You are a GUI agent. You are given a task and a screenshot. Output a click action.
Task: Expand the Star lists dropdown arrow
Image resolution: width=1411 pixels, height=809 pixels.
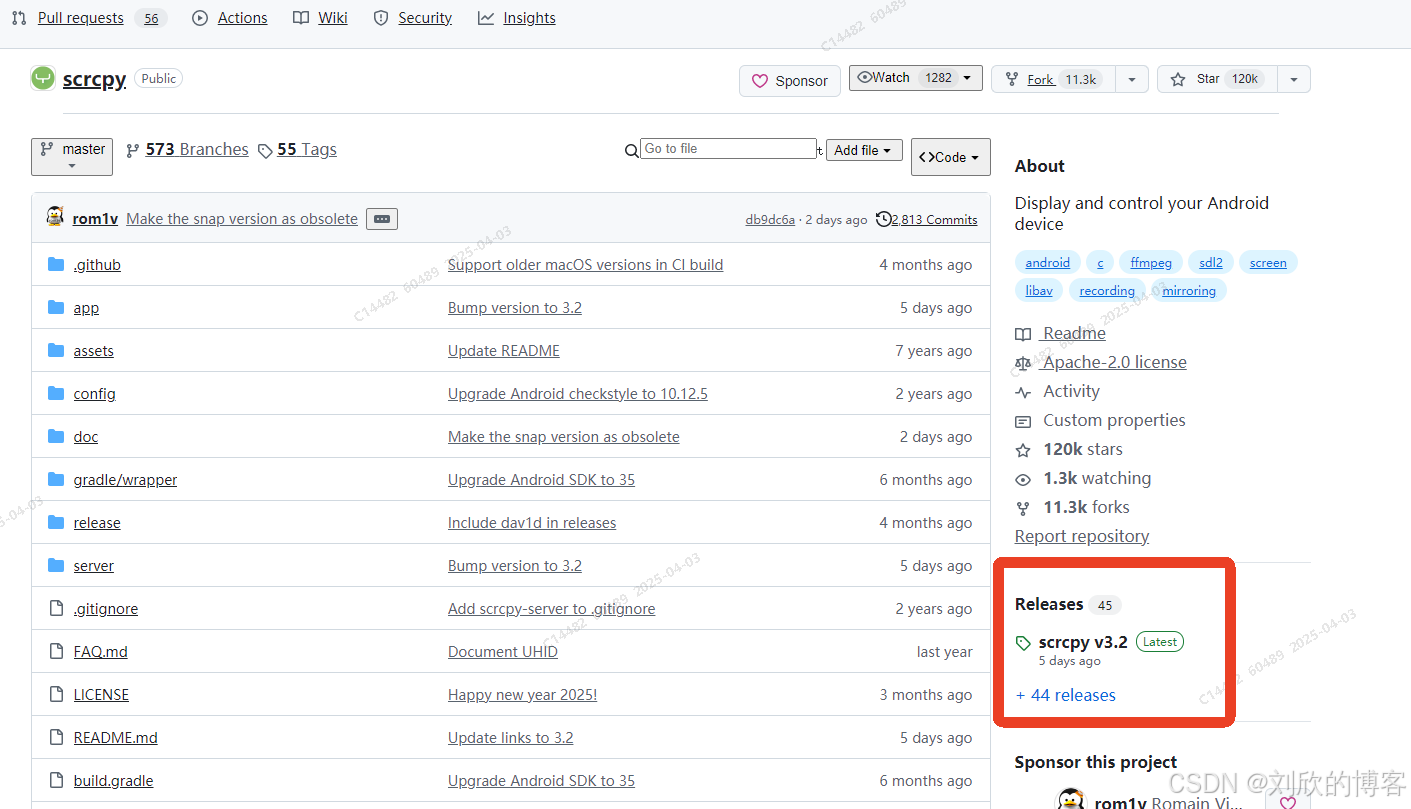[x=1294, y=79]
